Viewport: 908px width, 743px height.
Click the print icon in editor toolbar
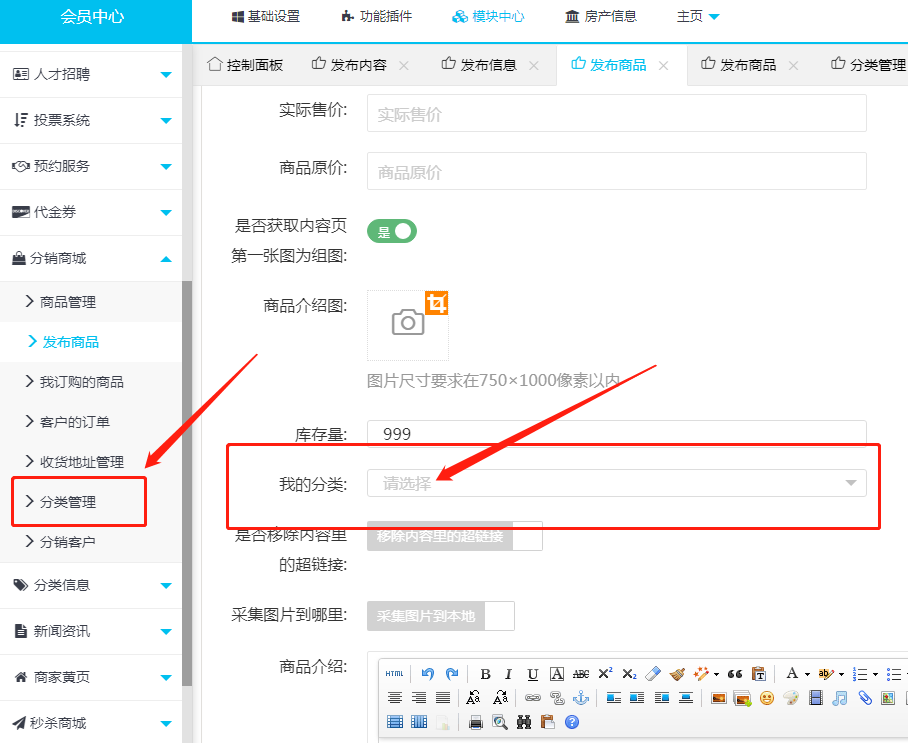[476, 722]
